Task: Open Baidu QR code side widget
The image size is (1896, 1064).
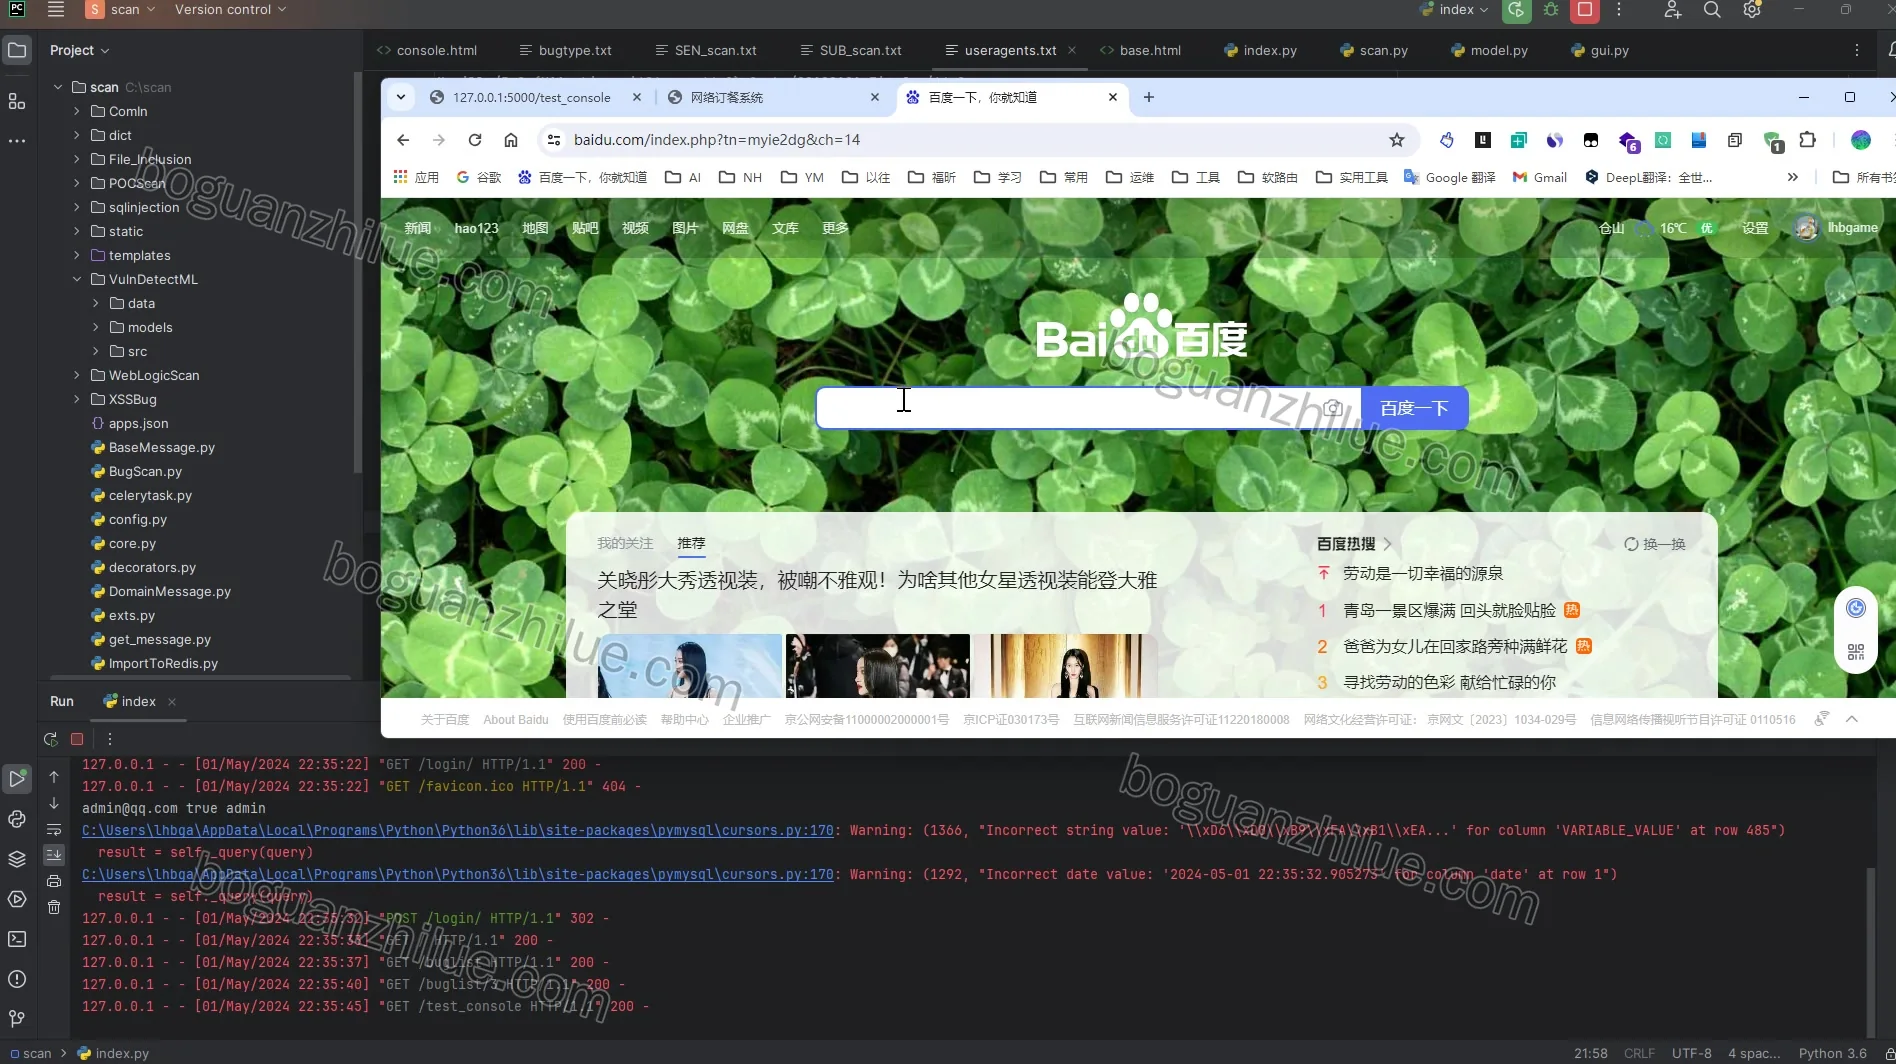Action: 1856,652
